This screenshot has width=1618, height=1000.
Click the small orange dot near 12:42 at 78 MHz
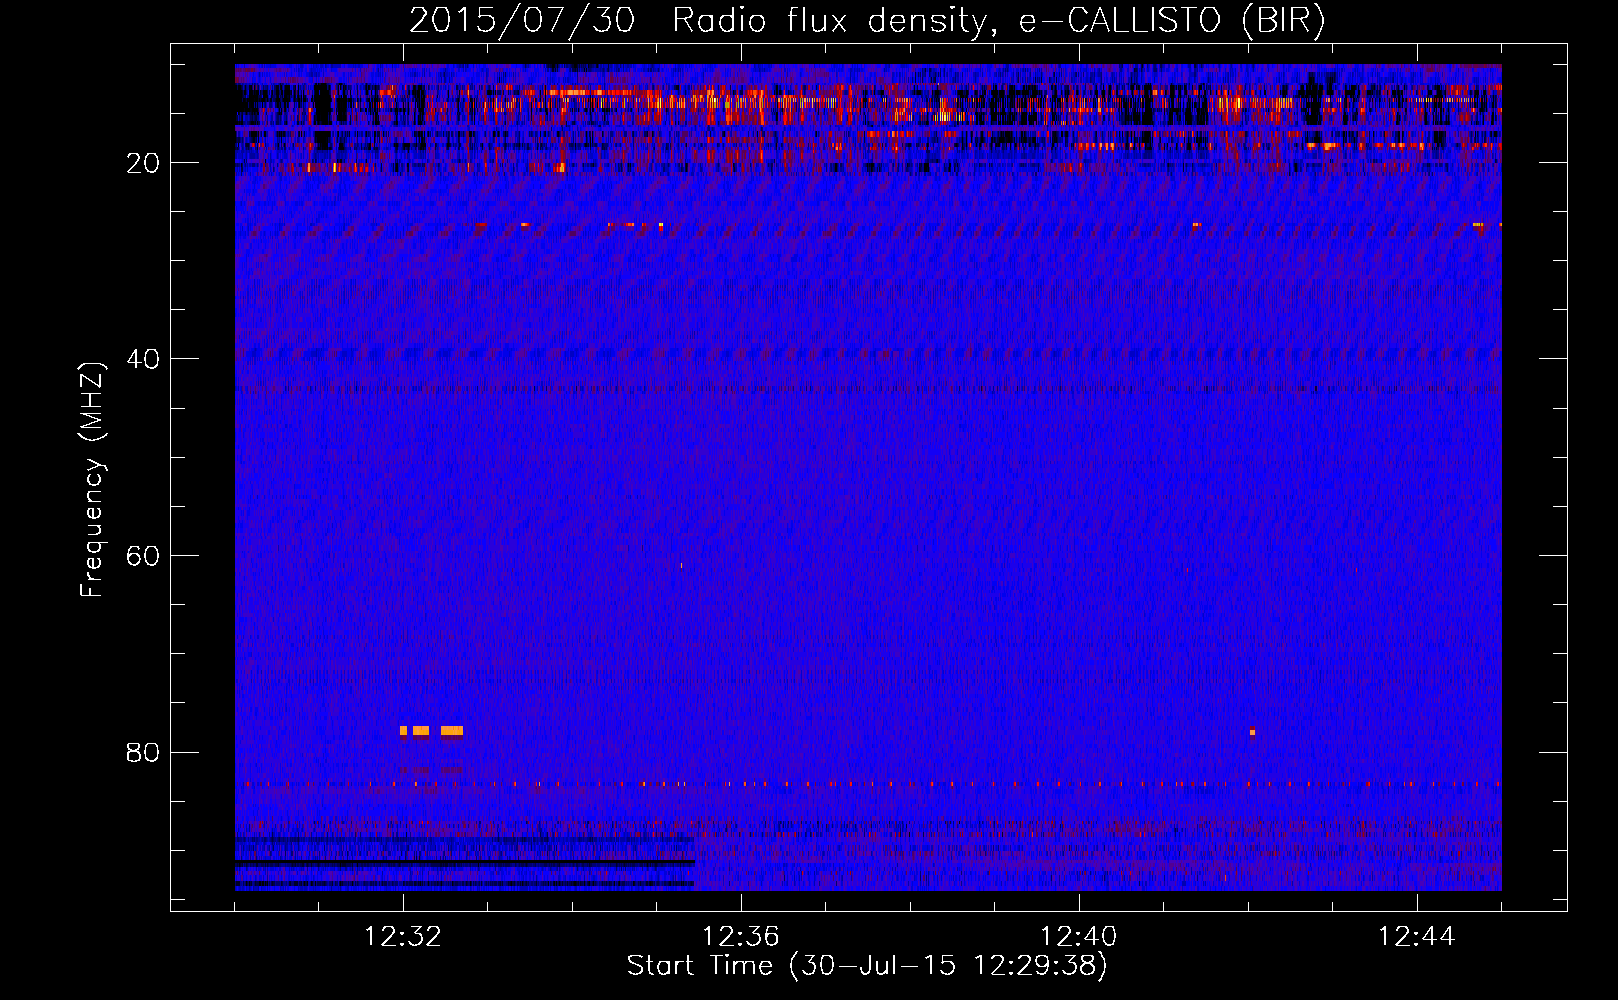1252,731
